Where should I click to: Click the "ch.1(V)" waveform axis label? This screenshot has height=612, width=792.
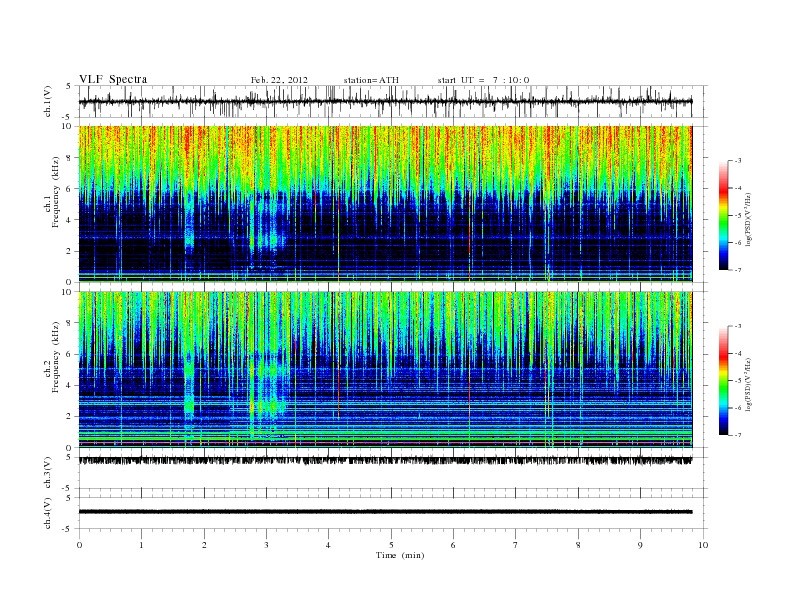pyautogui.click(x=48, y=101)
